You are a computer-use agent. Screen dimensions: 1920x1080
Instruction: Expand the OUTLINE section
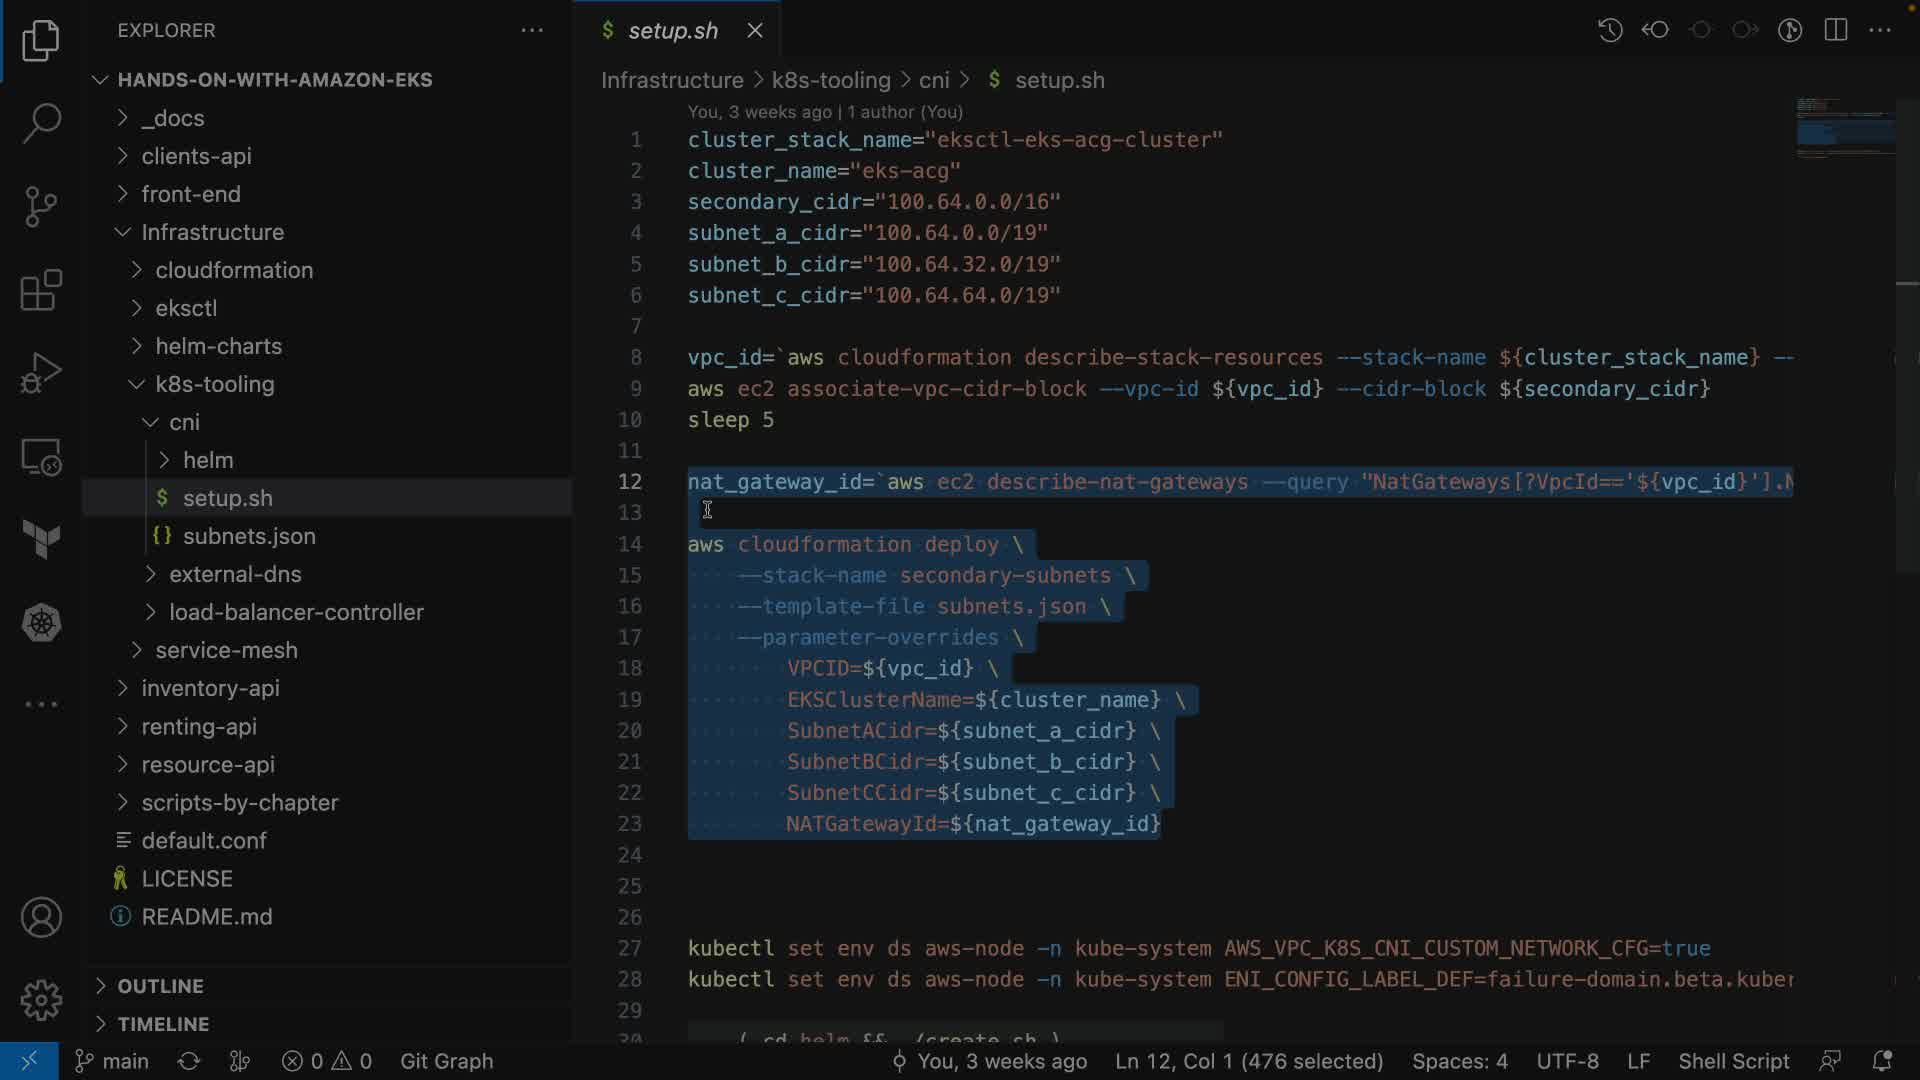point(160,986)
